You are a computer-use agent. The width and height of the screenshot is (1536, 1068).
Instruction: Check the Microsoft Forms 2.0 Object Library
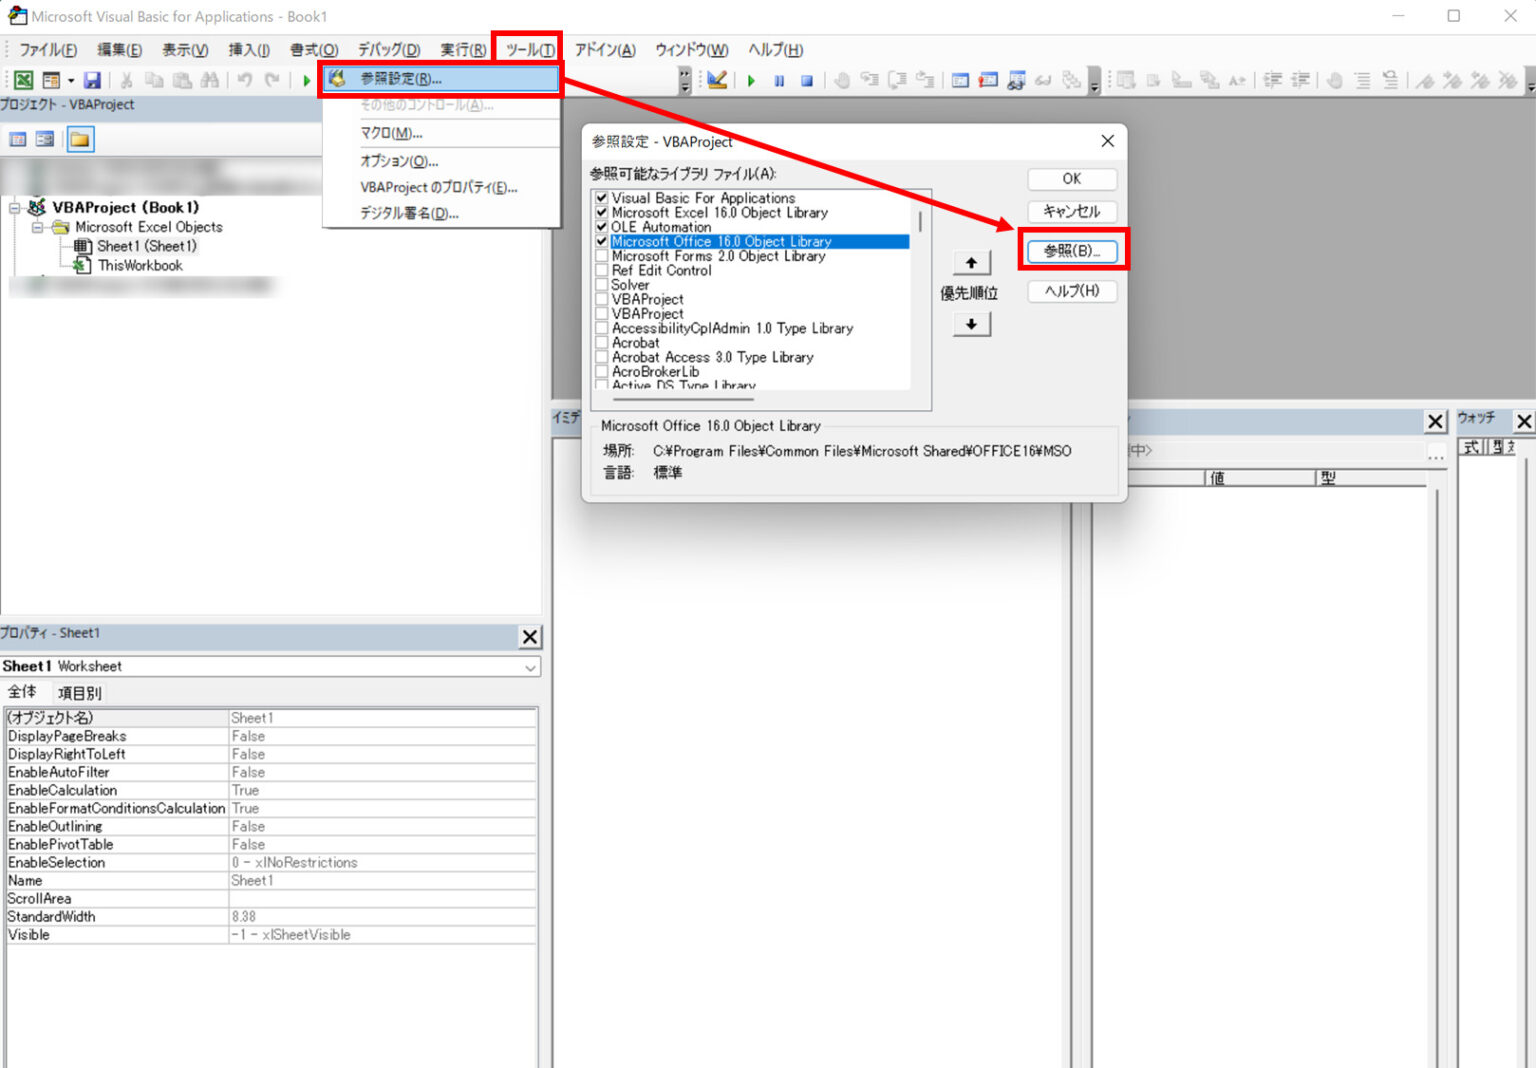[600, 256]
